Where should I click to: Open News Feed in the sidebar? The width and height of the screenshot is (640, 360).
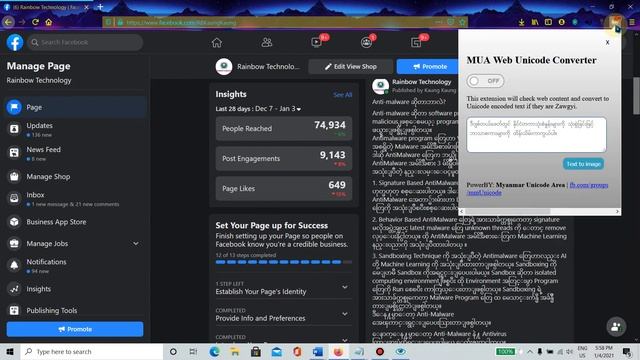[75, 153]
